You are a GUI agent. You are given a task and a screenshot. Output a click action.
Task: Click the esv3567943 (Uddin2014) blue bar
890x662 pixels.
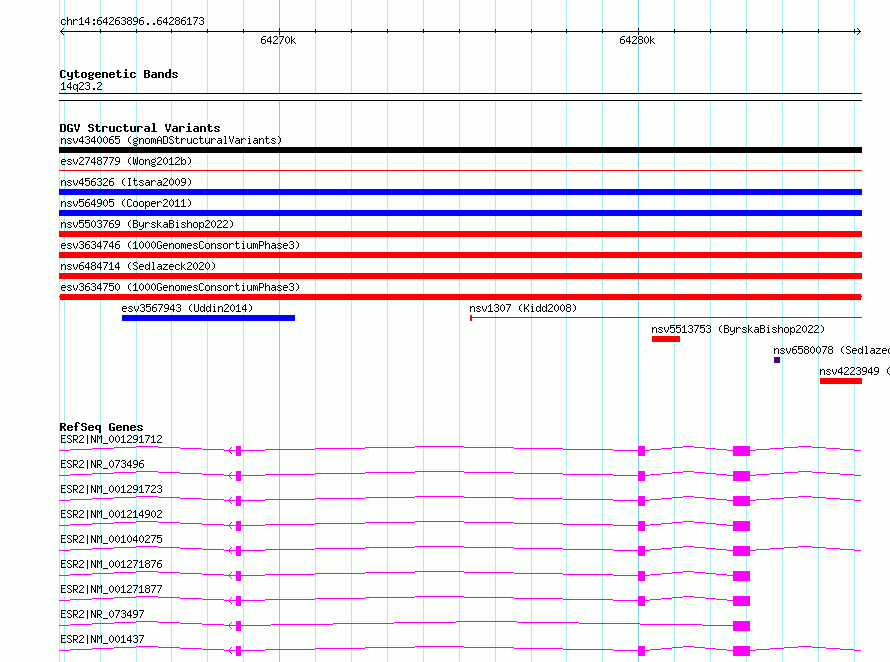pos(208,318)
